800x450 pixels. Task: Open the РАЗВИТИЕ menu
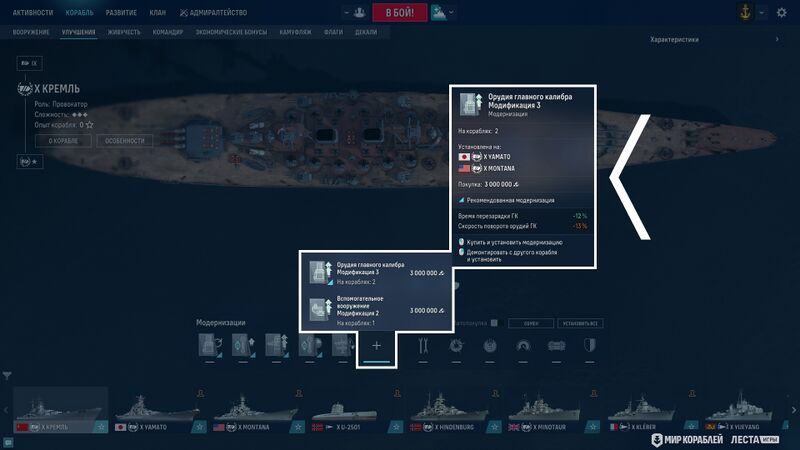pos(121,12)
